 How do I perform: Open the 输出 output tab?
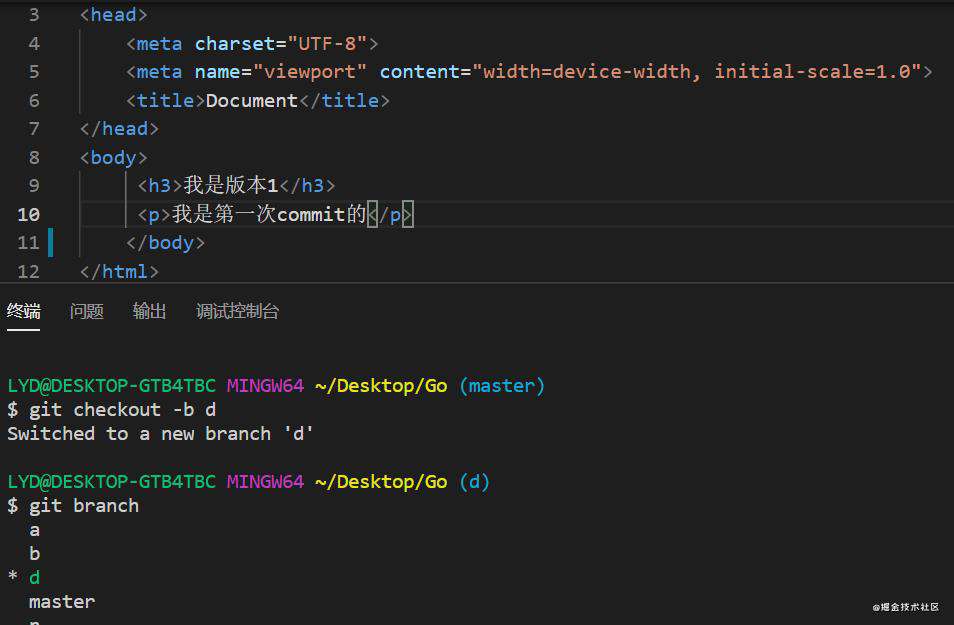tap(150, 312)
